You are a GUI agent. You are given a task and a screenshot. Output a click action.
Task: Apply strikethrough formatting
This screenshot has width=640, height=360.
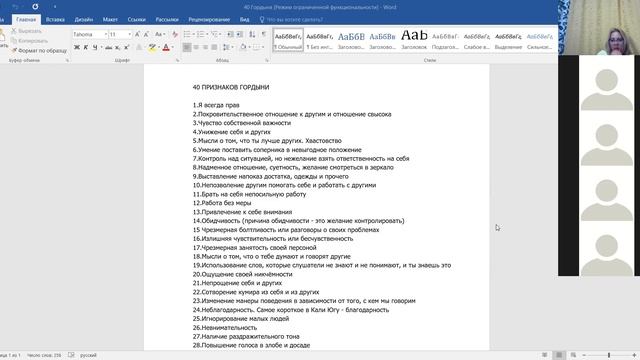coord(109,47)
